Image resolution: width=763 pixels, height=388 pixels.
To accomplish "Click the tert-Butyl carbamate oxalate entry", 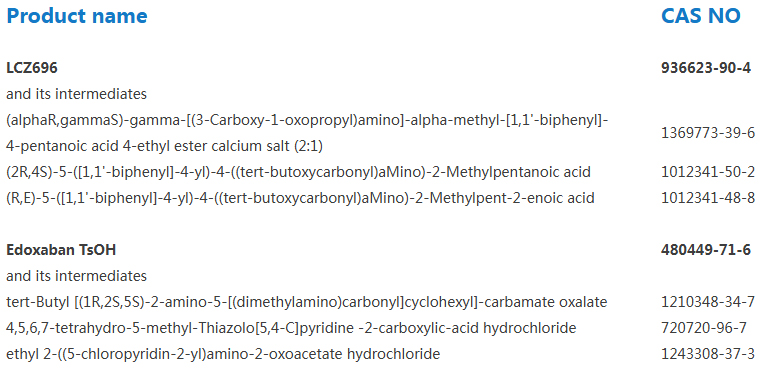I will (x=307, y=302).
